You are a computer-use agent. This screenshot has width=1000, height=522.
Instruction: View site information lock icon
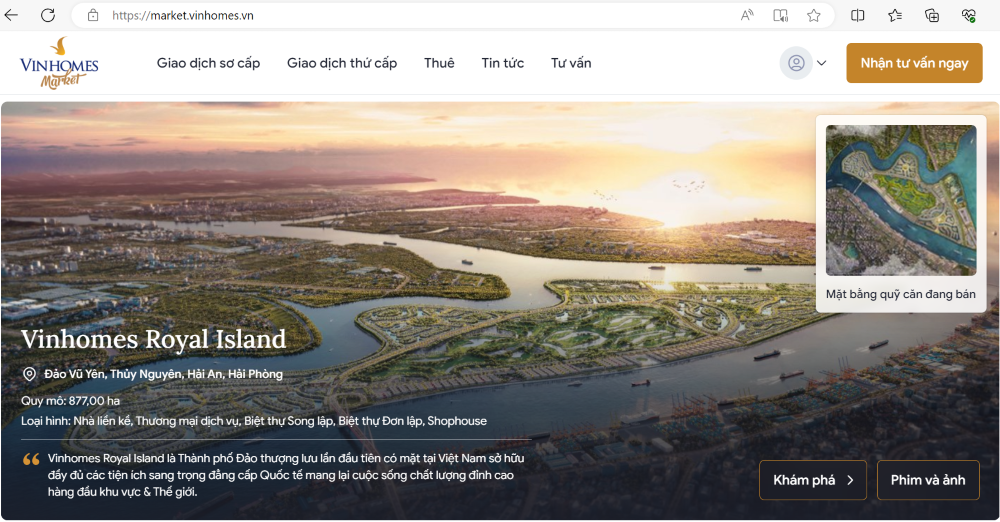click(93, 15)
